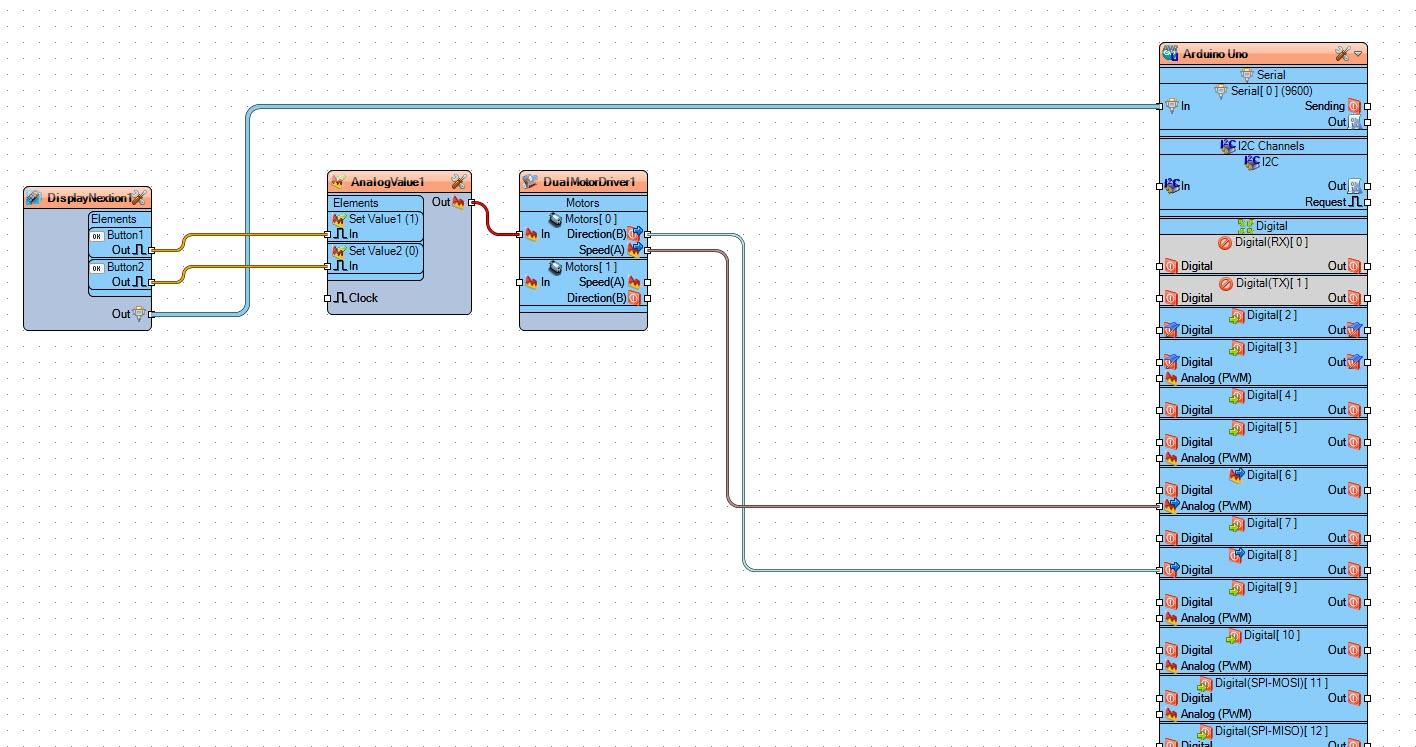Select the Digital[ 7 ] Out pin
This screenshot has height=747, width=1416.
pos(1368,538)
